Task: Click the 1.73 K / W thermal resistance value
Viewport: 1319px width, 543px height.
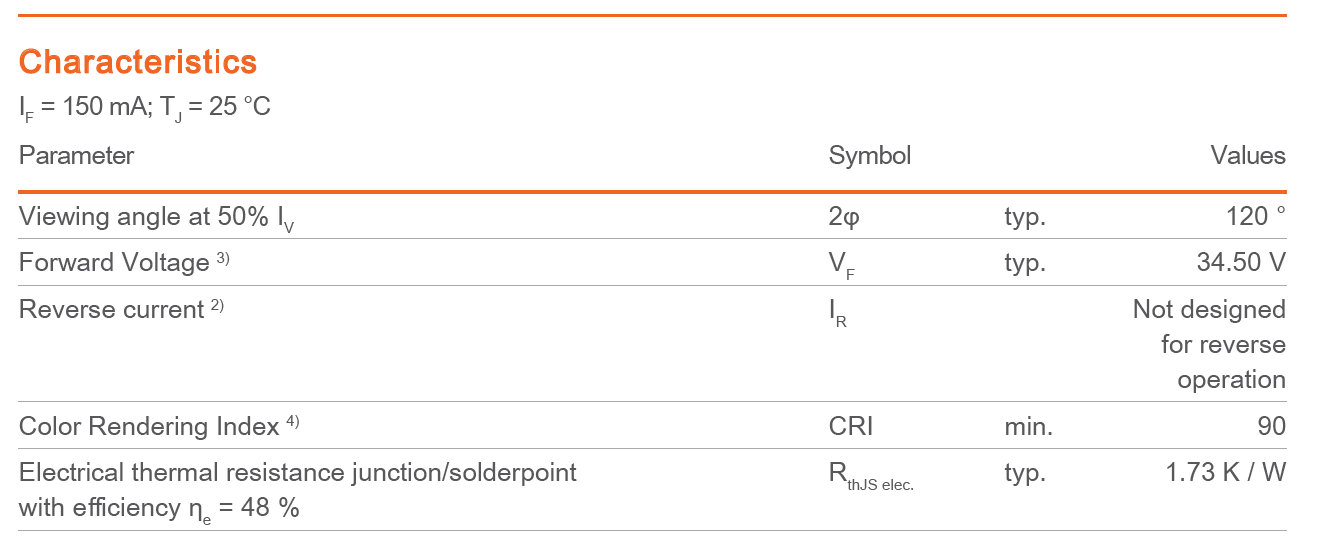Action: click(1225, 472)
